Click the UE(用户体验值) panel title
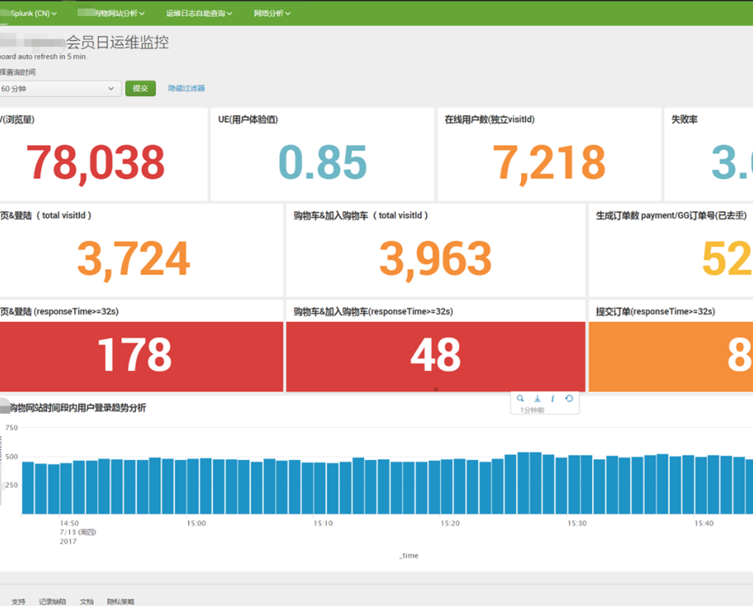This screenshot has width=753, height=606. (248, 120)
